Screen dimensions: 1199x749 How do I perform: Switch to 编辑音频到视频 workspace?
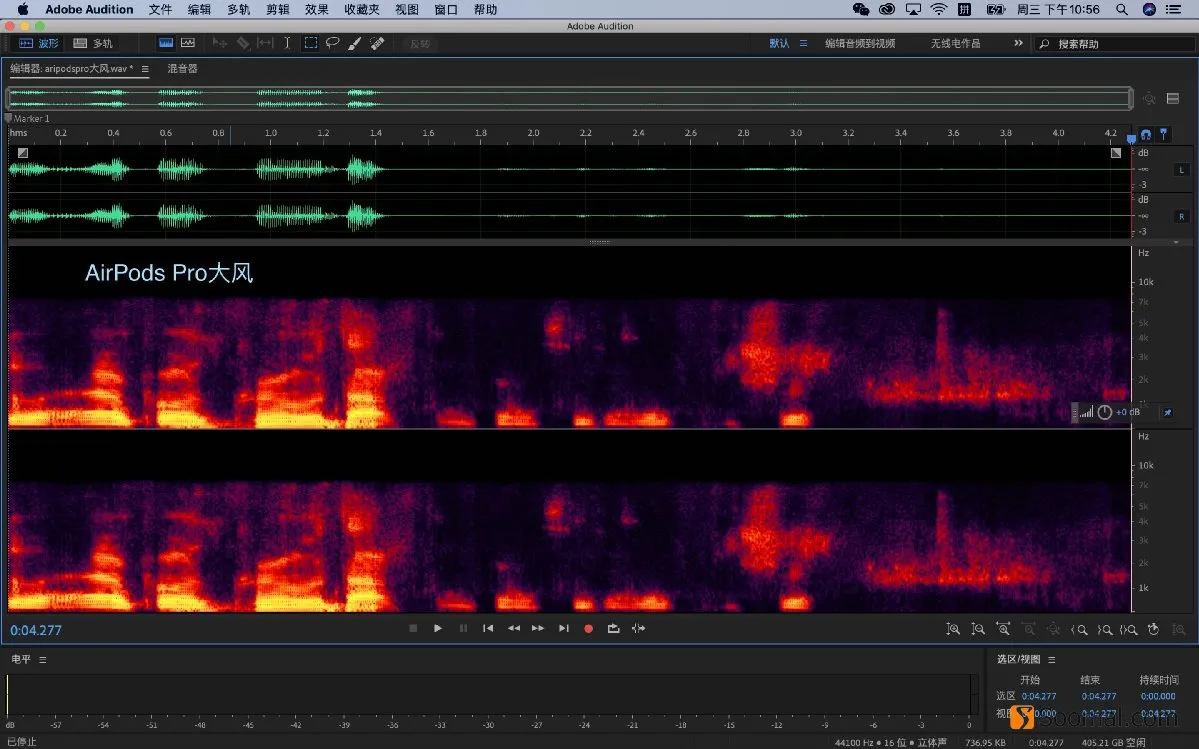pos(859,44)
